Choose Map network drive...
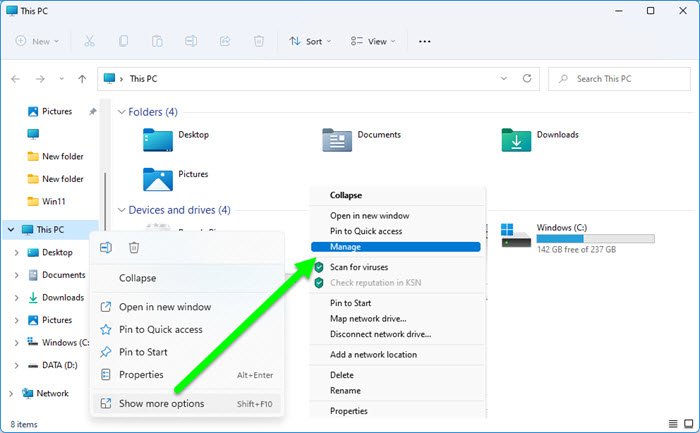 368,319
